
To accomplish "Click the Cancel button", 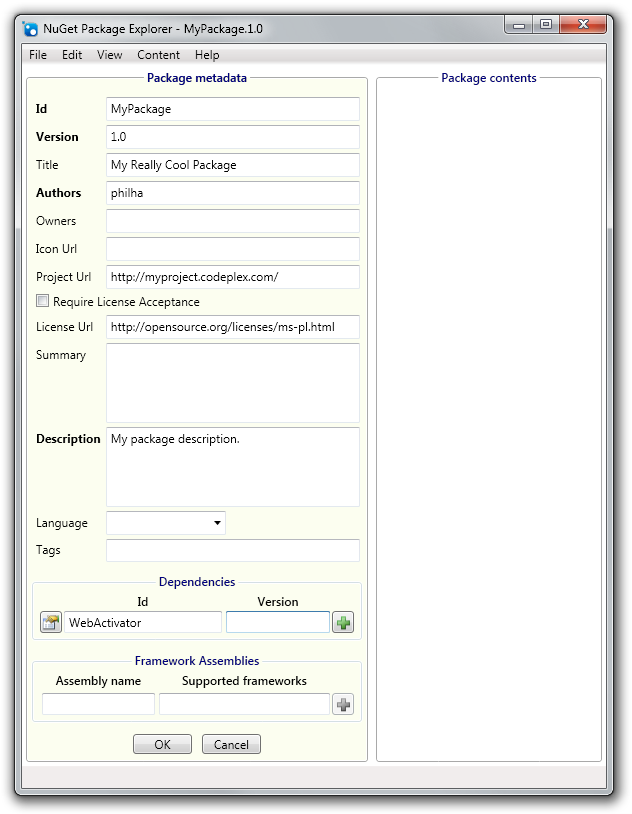I will pos(231,744).
